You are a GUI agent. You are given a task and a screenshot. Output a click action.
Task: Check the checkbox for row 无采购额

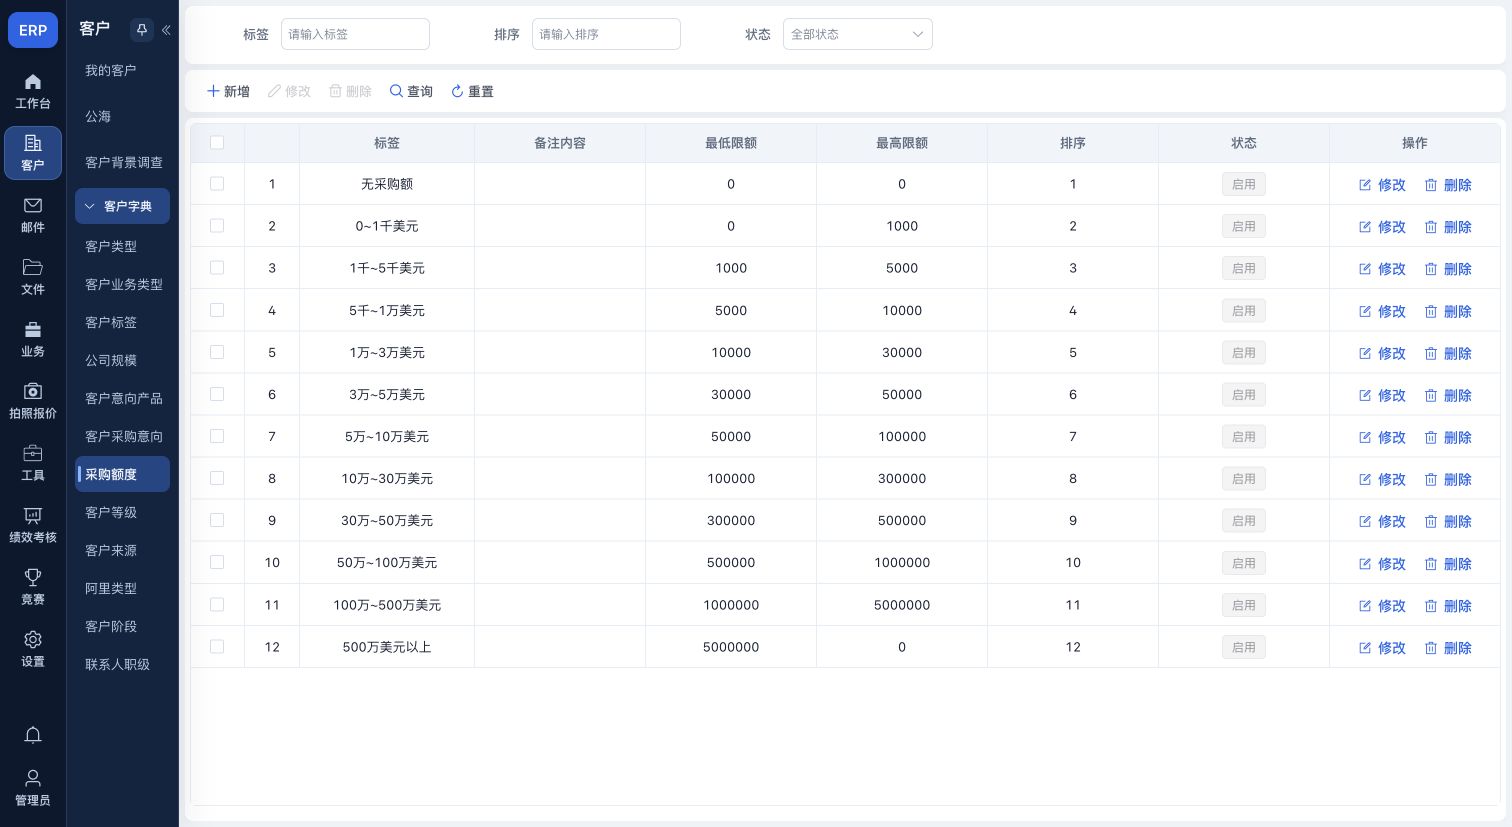[x=217, y=184]
